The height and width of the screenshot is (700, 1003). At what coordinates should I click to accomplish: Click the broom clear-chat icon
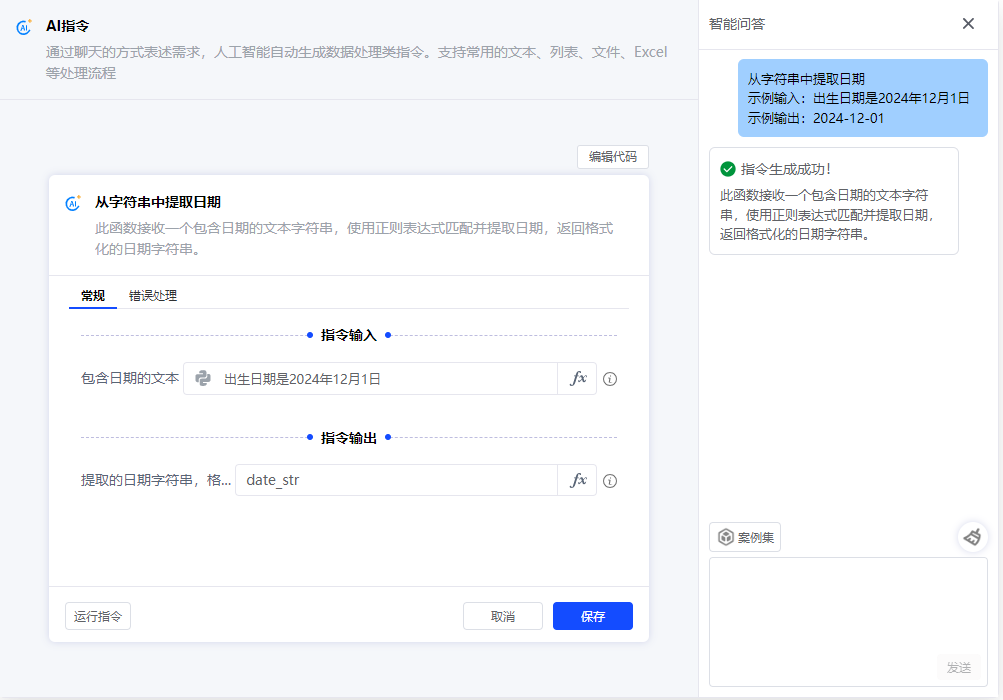point(972,537)
